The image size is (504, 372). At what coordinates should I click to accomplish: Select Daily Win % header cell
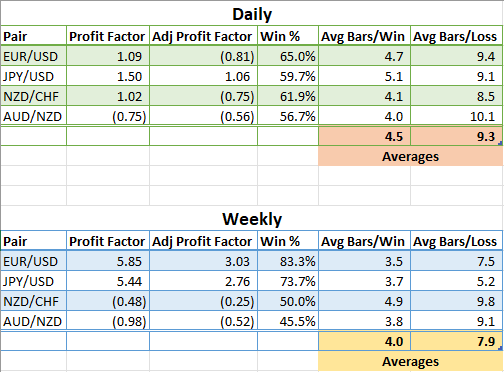288,36
